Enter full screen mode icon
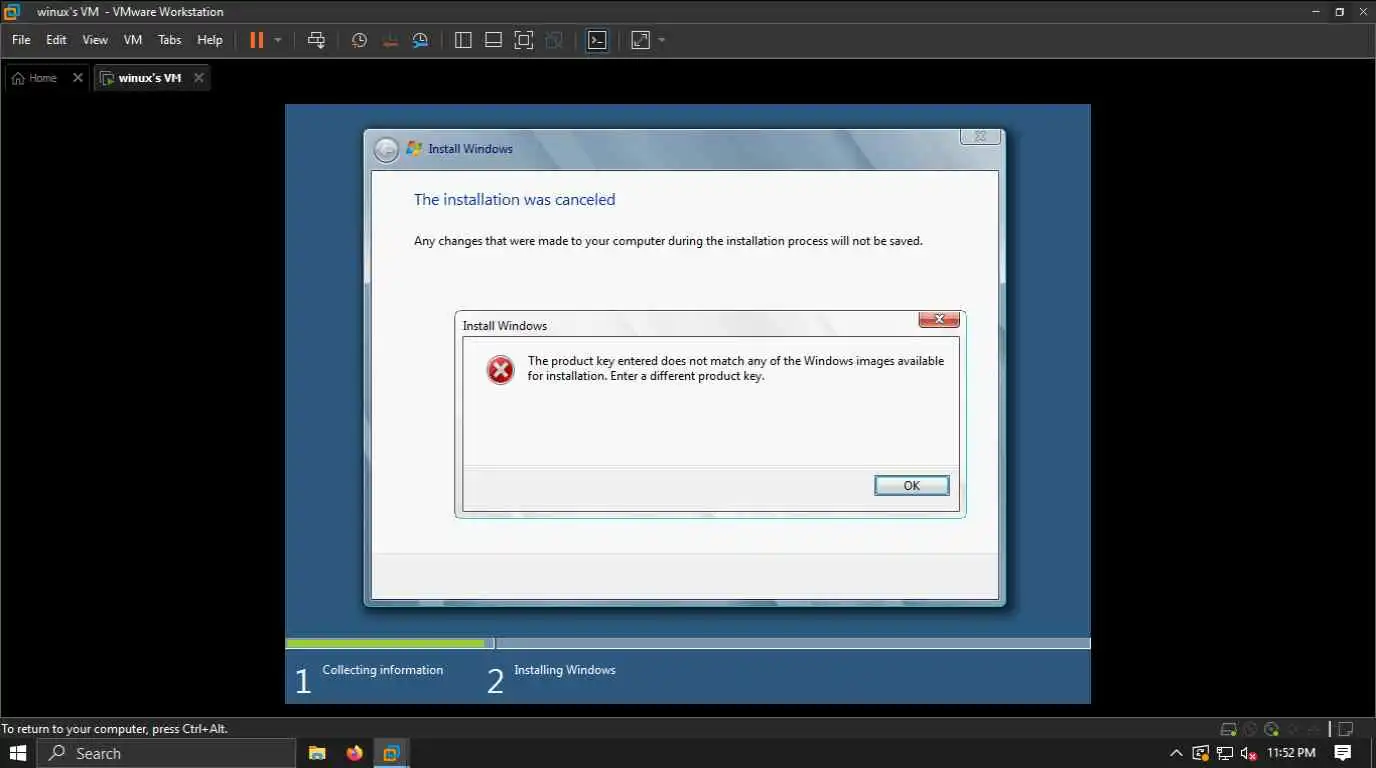The height and width of the screenshot is (768, 1376). [x=524, y=40]
